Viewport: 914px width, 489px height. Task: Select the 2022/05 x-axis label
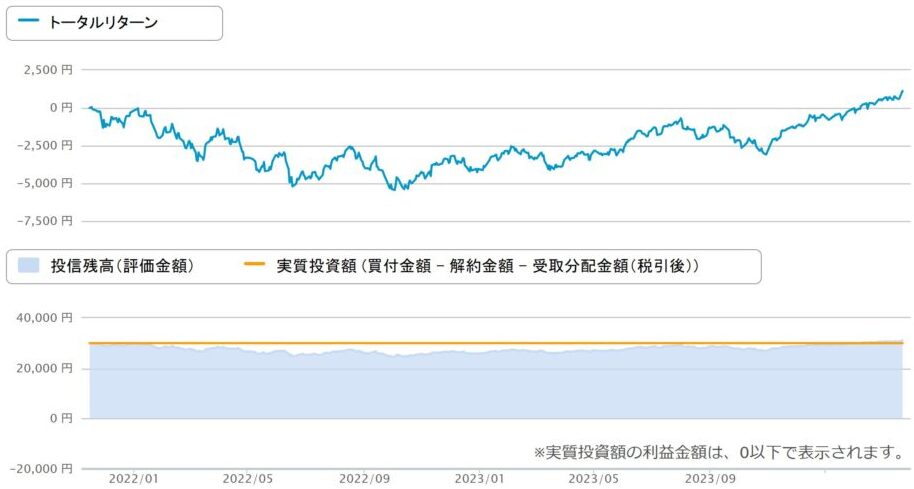click(250, 479)
